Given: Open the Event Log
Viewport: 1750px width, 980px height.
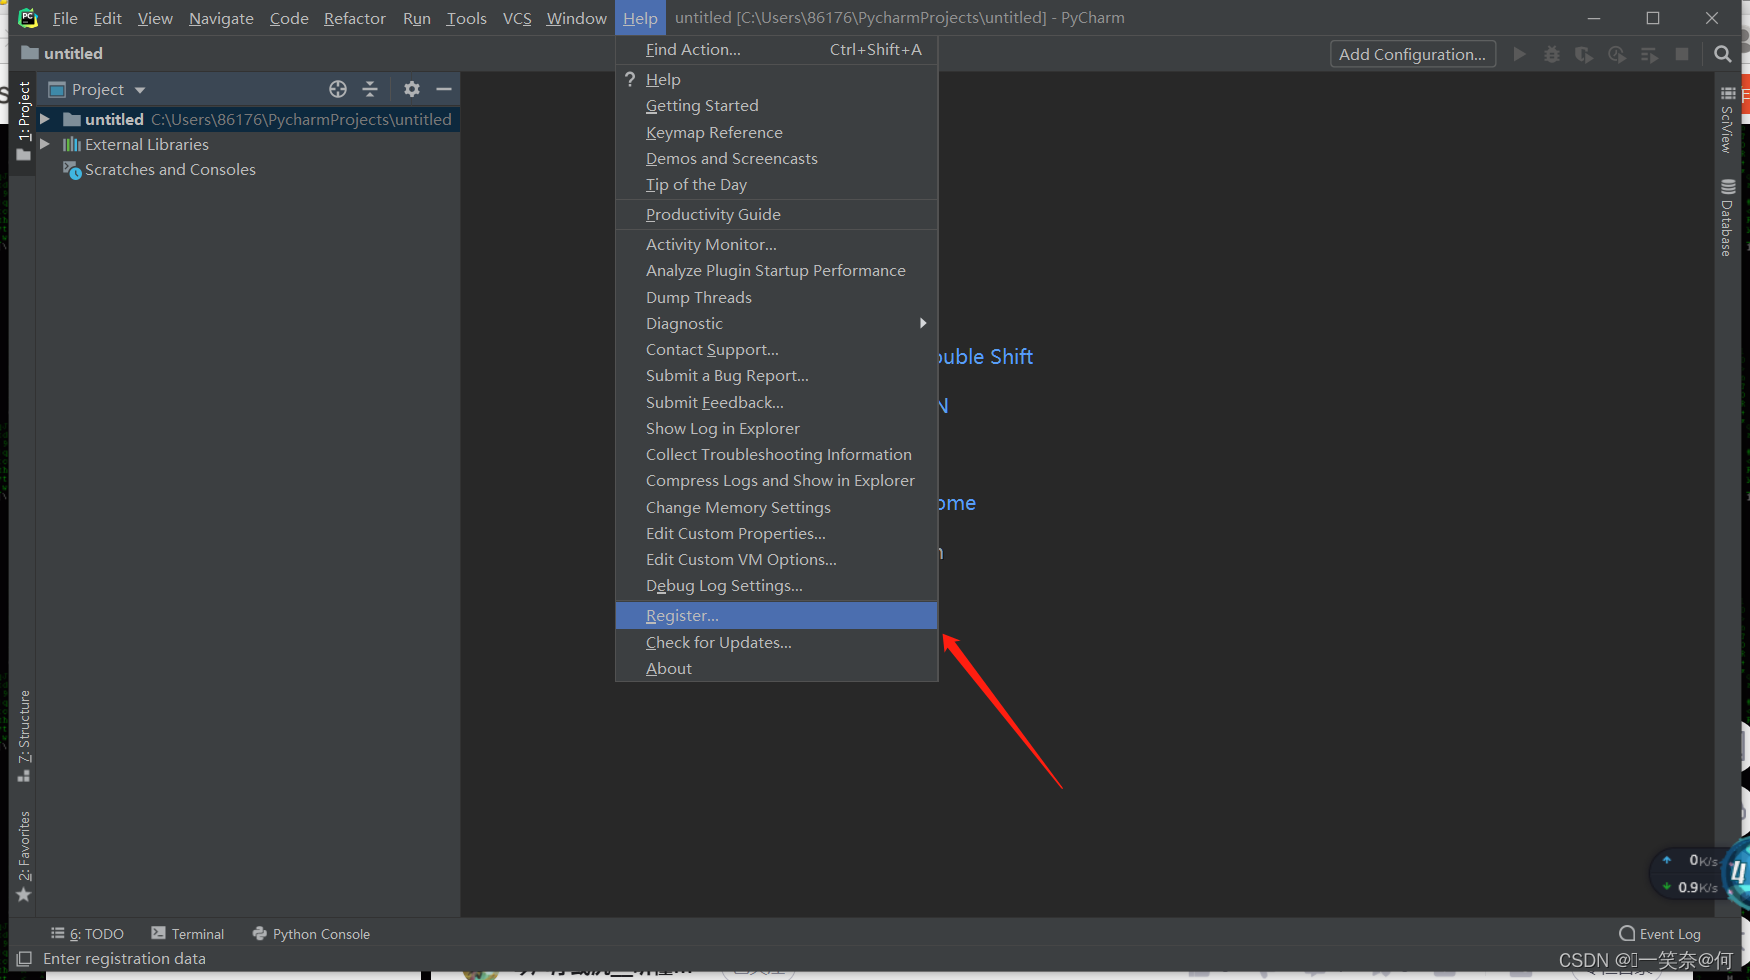Looking at the screenshot, I should pyautogui.click(x=1660, y=934).
